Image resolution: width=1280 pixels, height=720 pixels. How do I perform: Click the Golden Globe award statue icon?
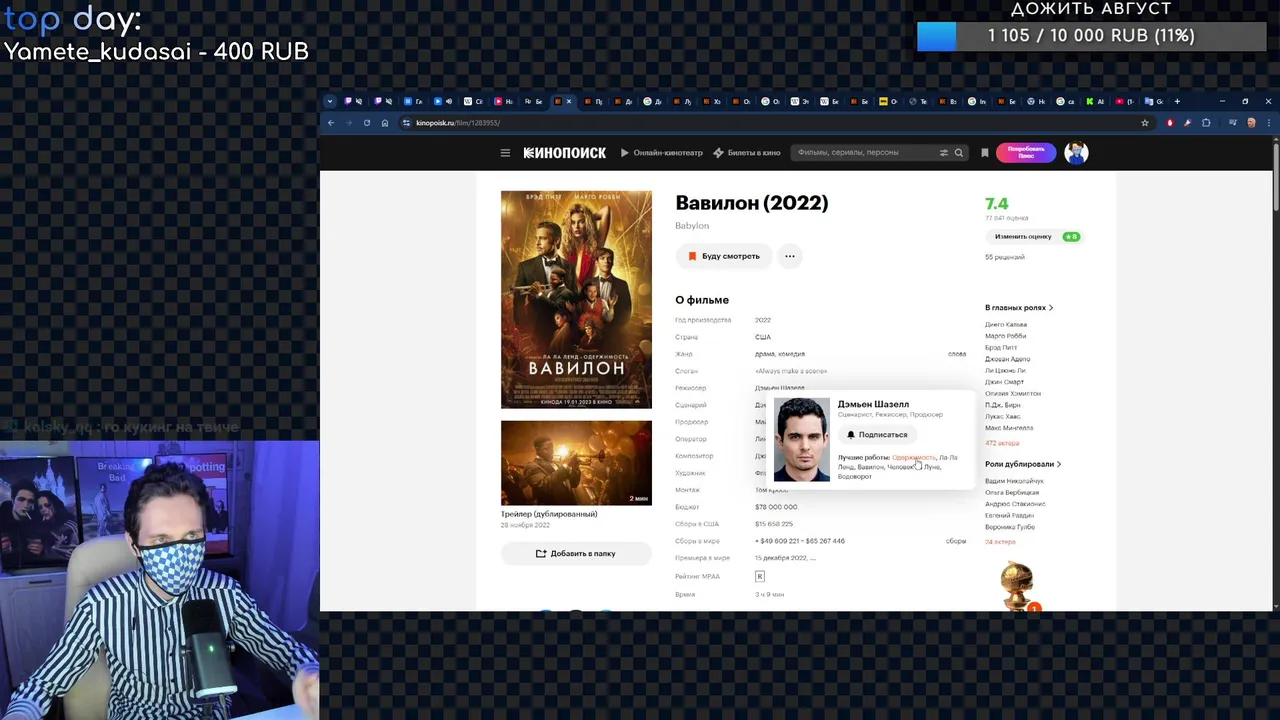tap(1018, 586)
